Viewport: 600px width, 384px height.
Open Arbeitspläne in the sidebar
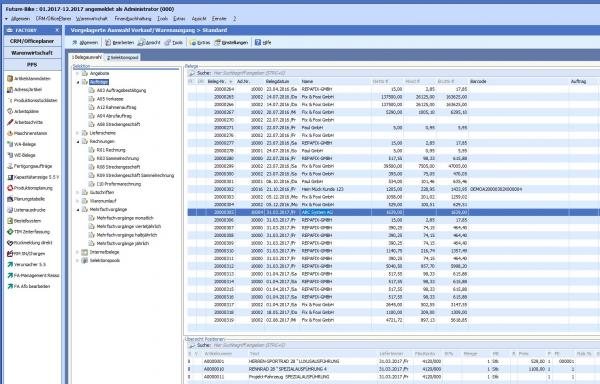[x=23, y=111]
